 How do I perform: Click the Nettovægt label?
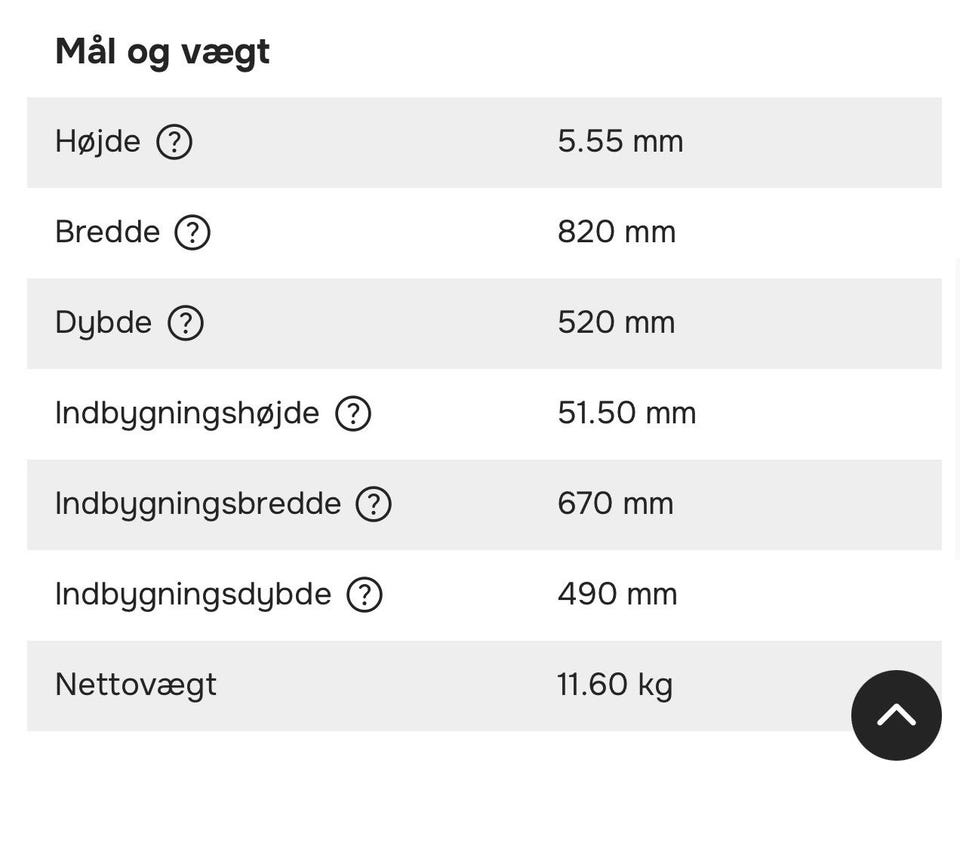pos(135,685)
